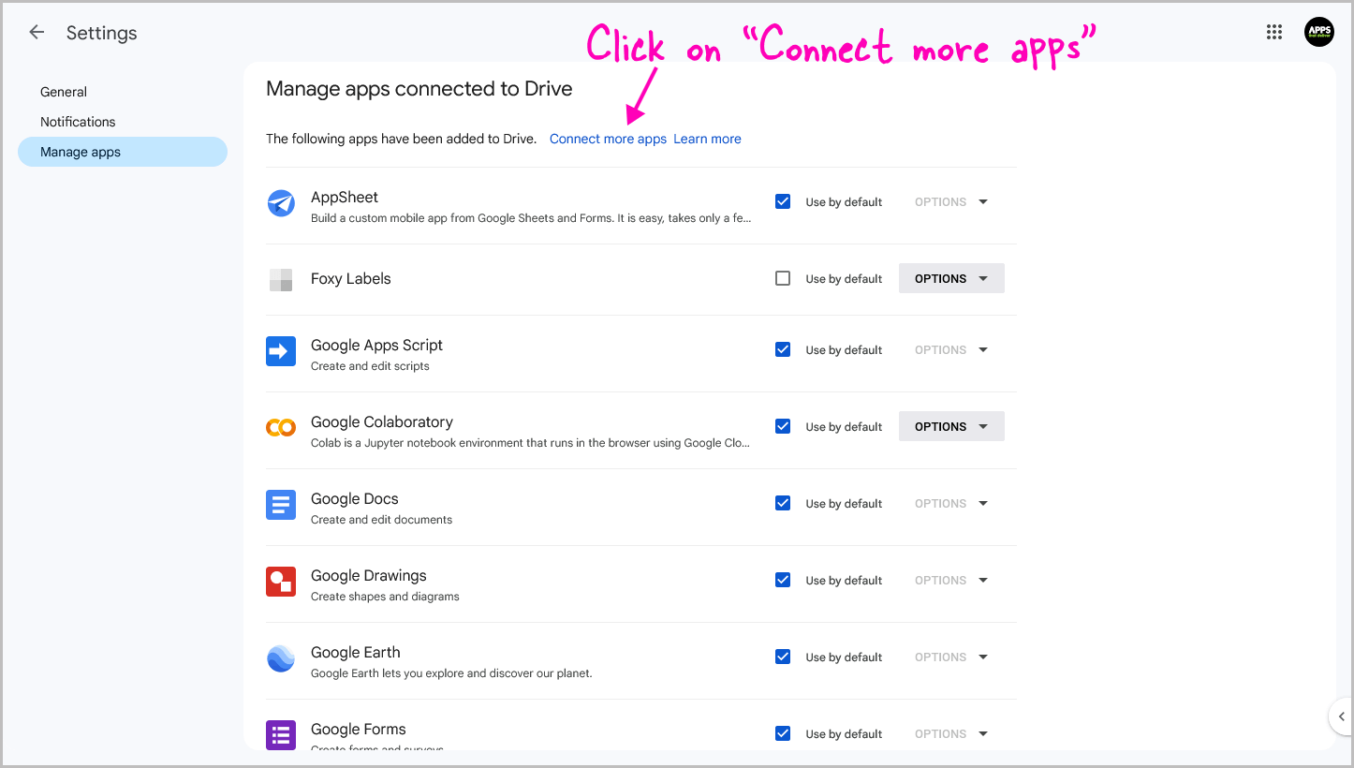Uncheck Use by default for Google Drawings
1354x768 pixels.
pos(783,580)
